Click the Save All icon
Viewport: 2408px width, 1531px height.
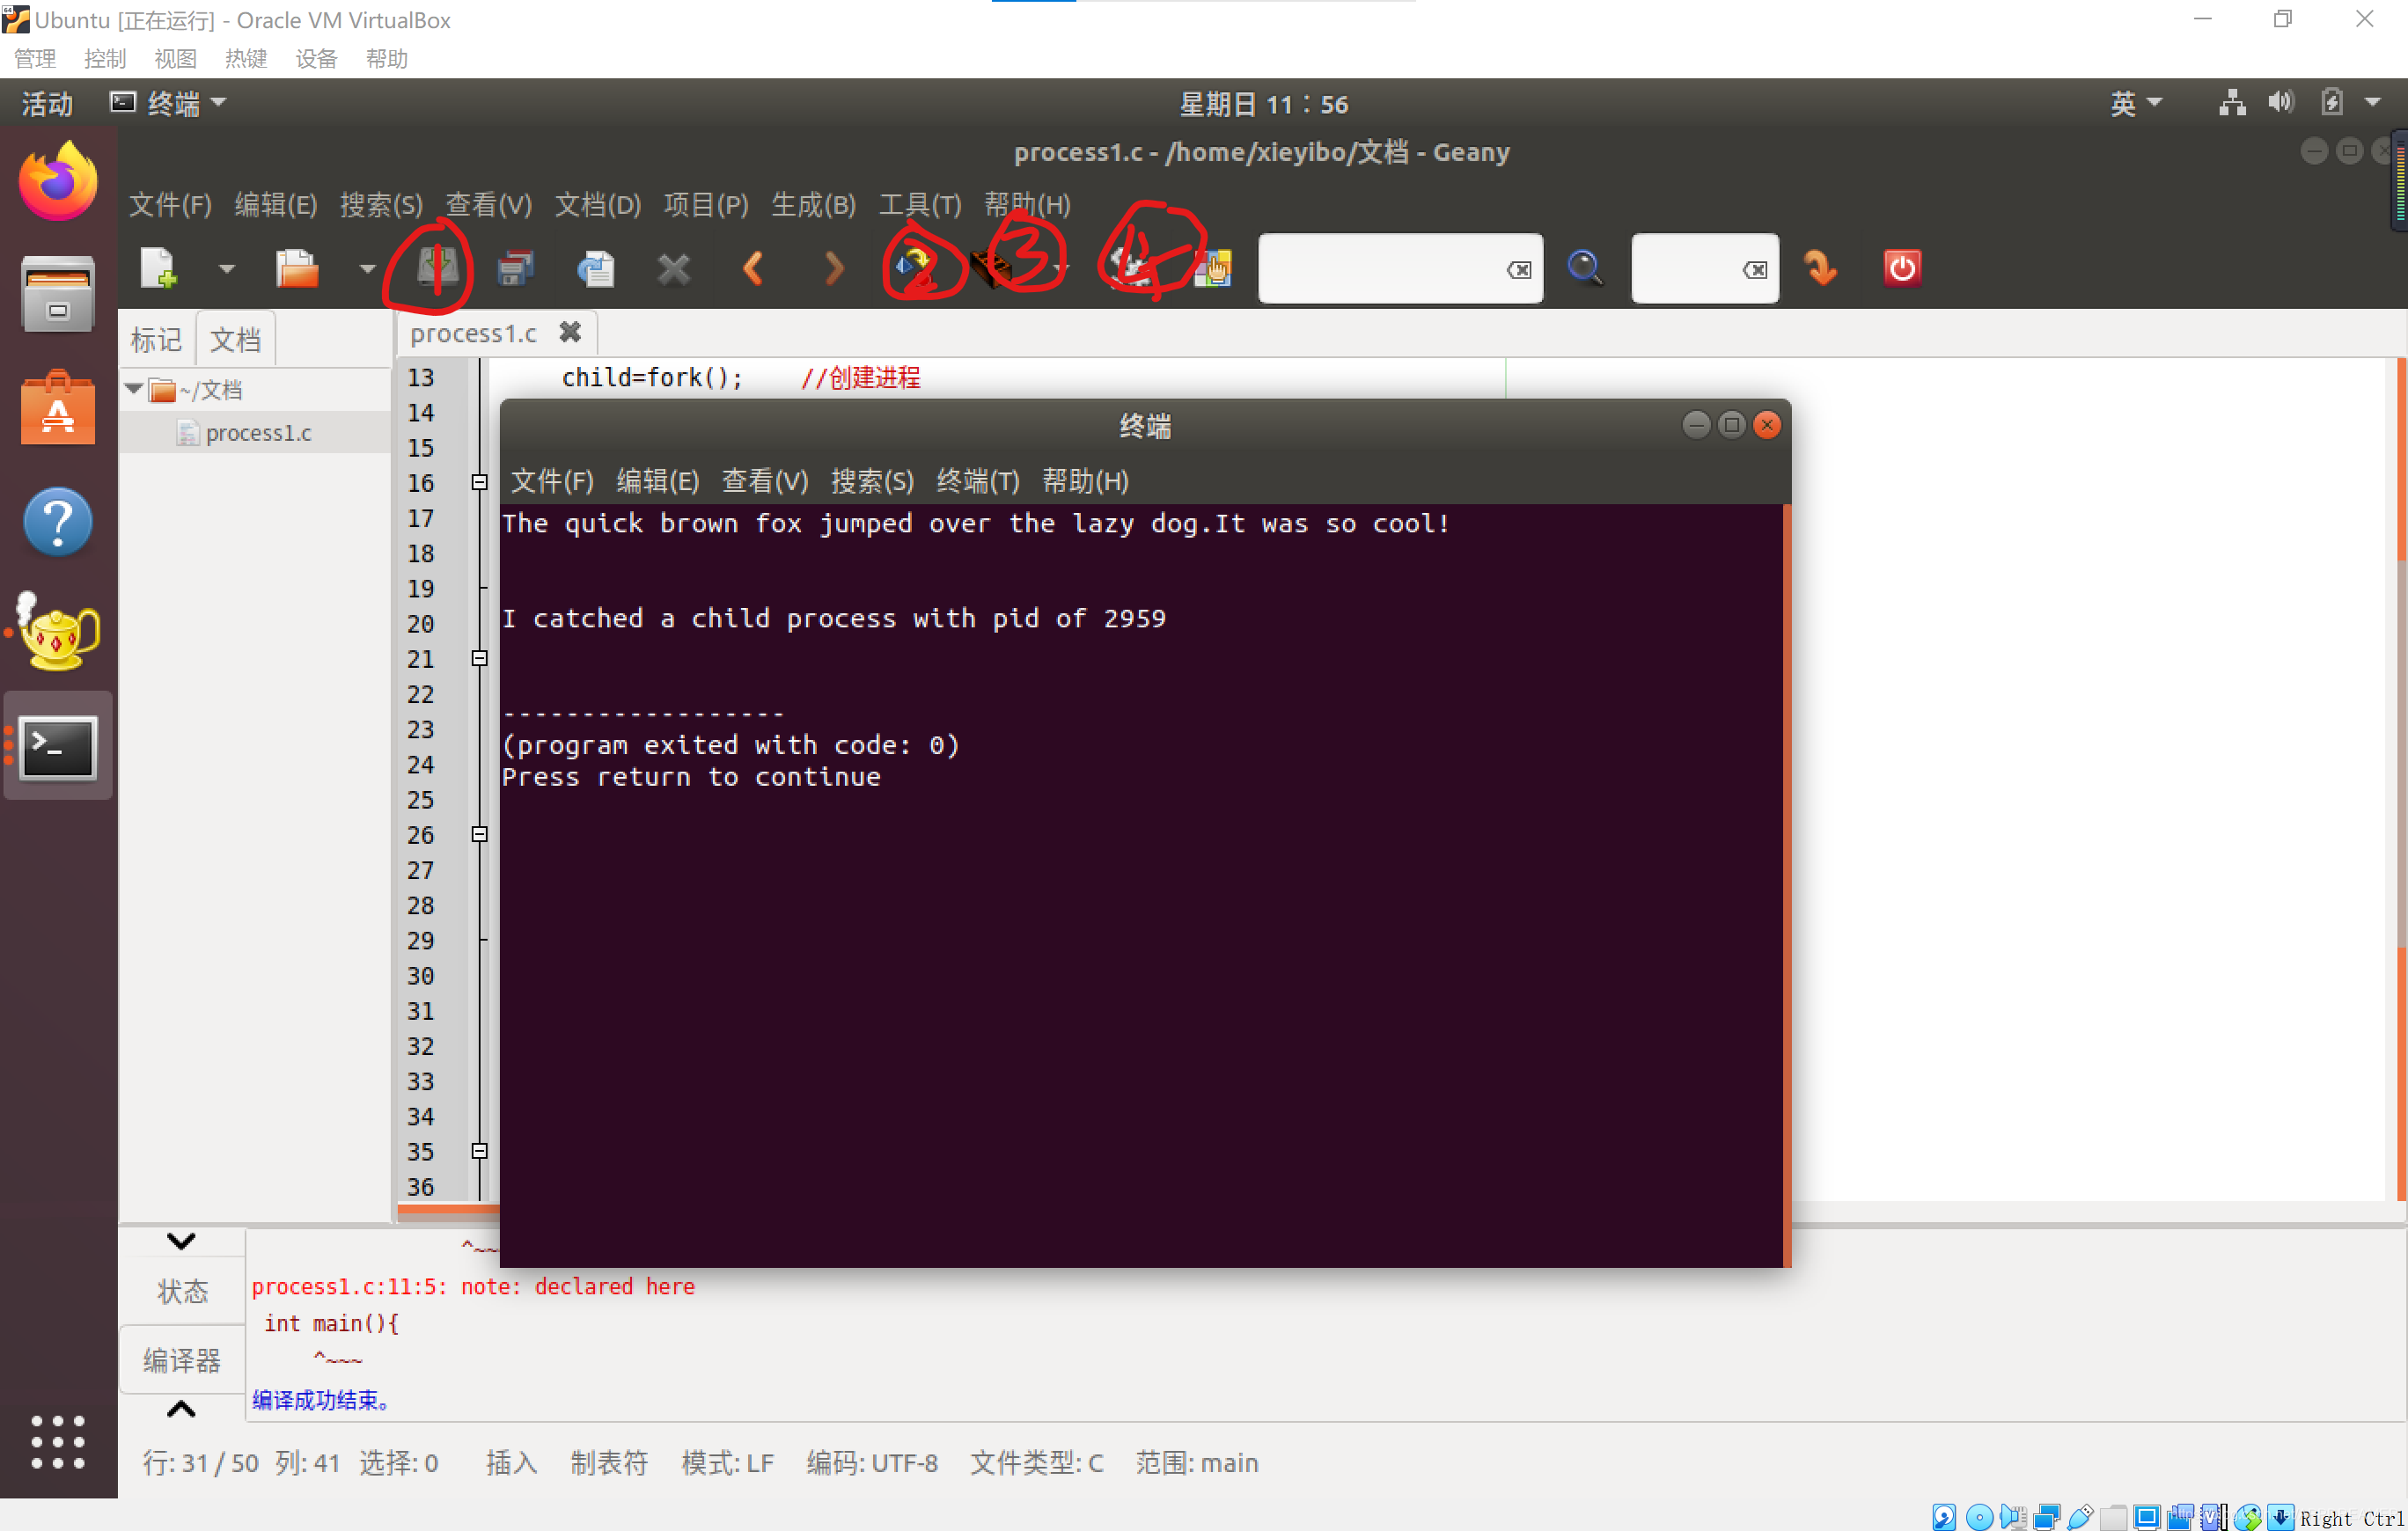click(515, 268)
